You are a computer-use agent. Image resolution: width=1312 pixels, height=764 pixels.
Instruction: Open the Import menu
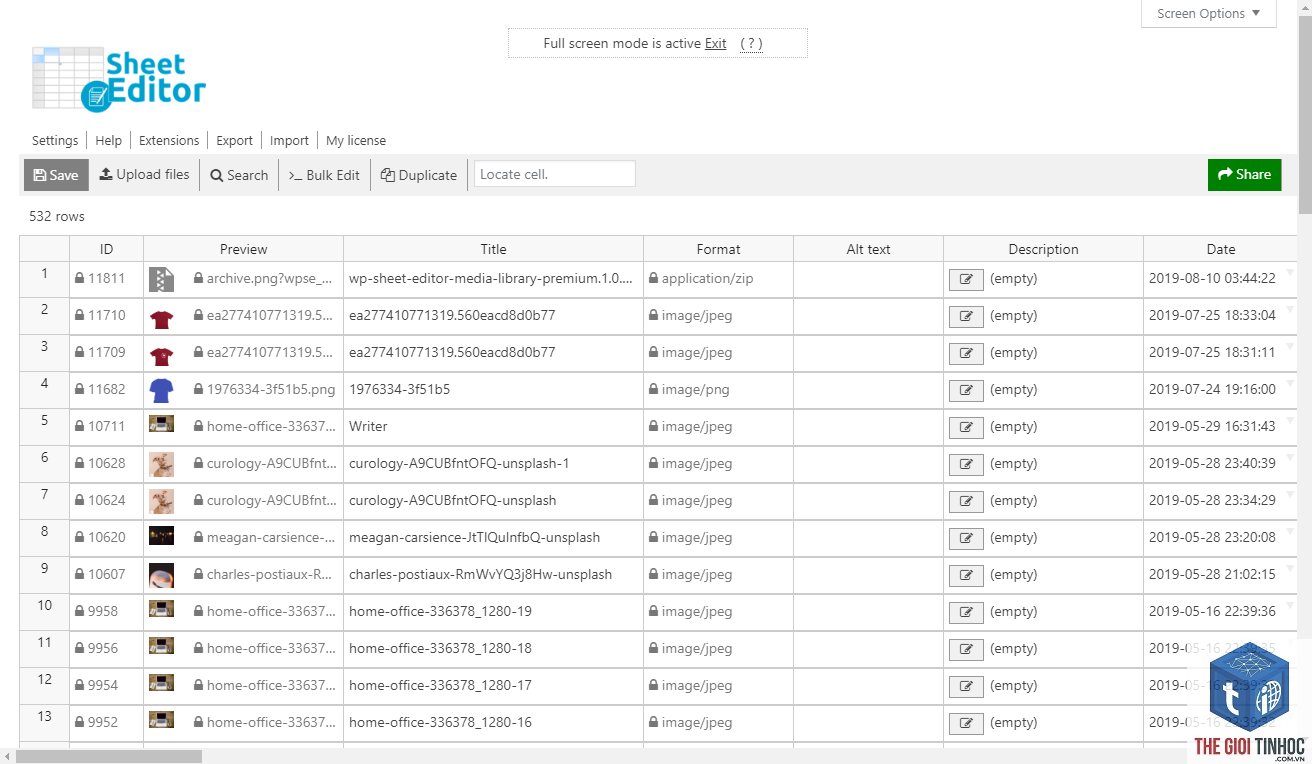point(289,141)
